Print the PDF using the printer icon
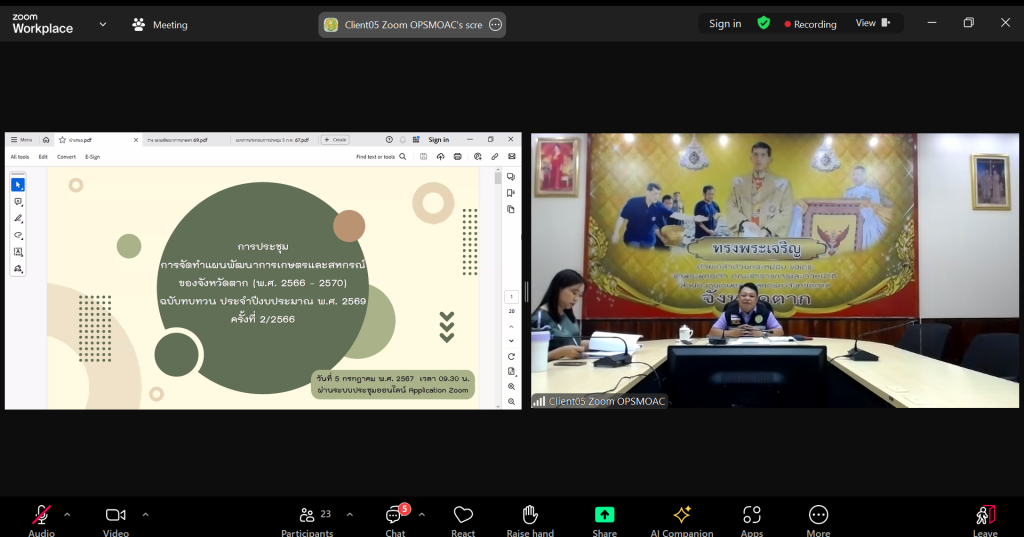 458,157
